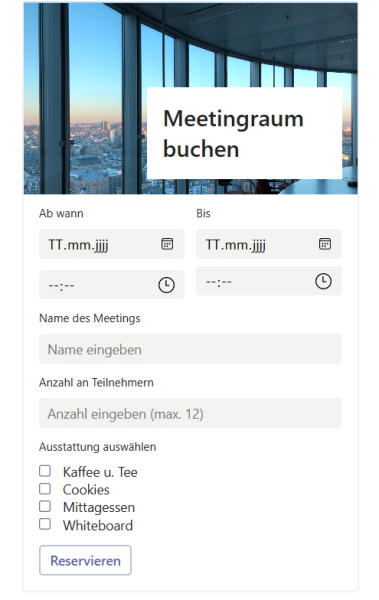Click the Ab wann TT.mm.jjjj date field
This screenshot has height=600, width=379.
click(111, 244)
